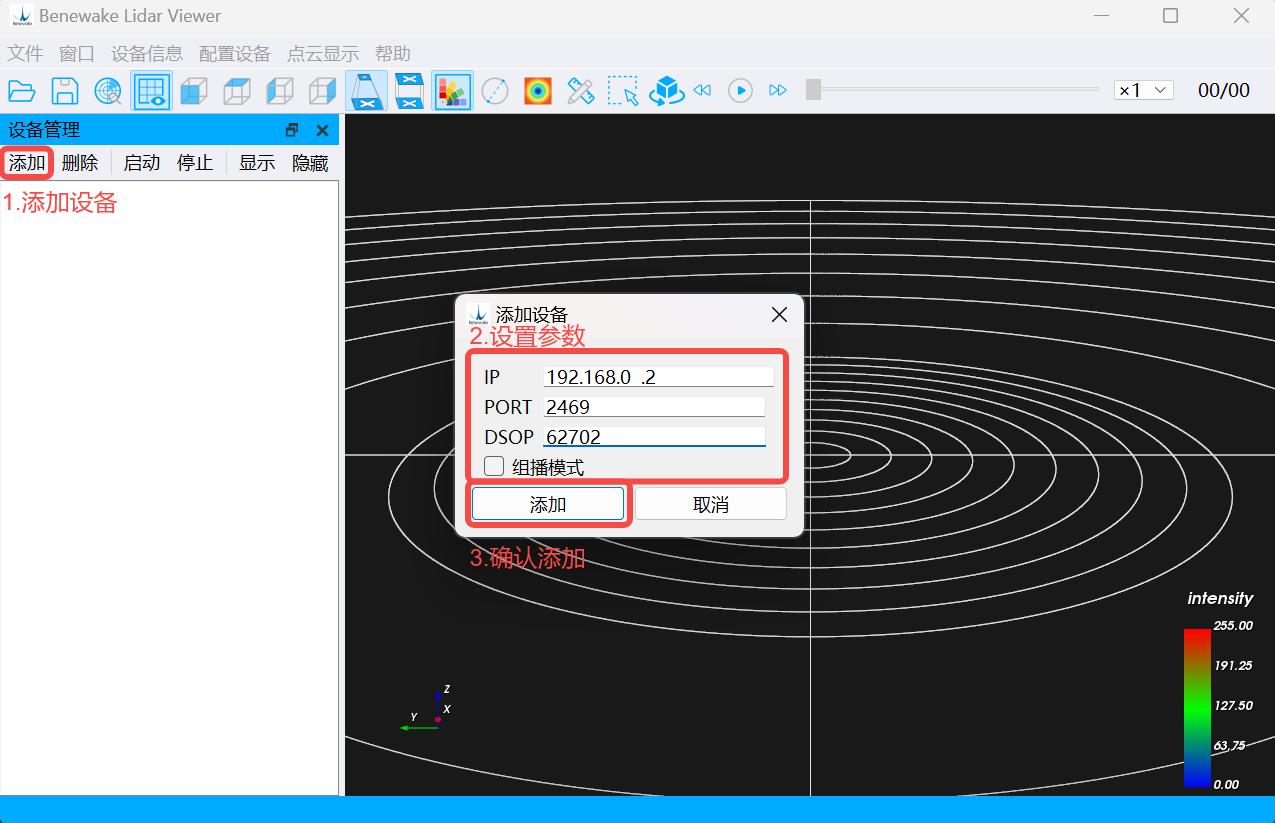
Task: Open the 帮助 menu
Action: tap(393, 54)
